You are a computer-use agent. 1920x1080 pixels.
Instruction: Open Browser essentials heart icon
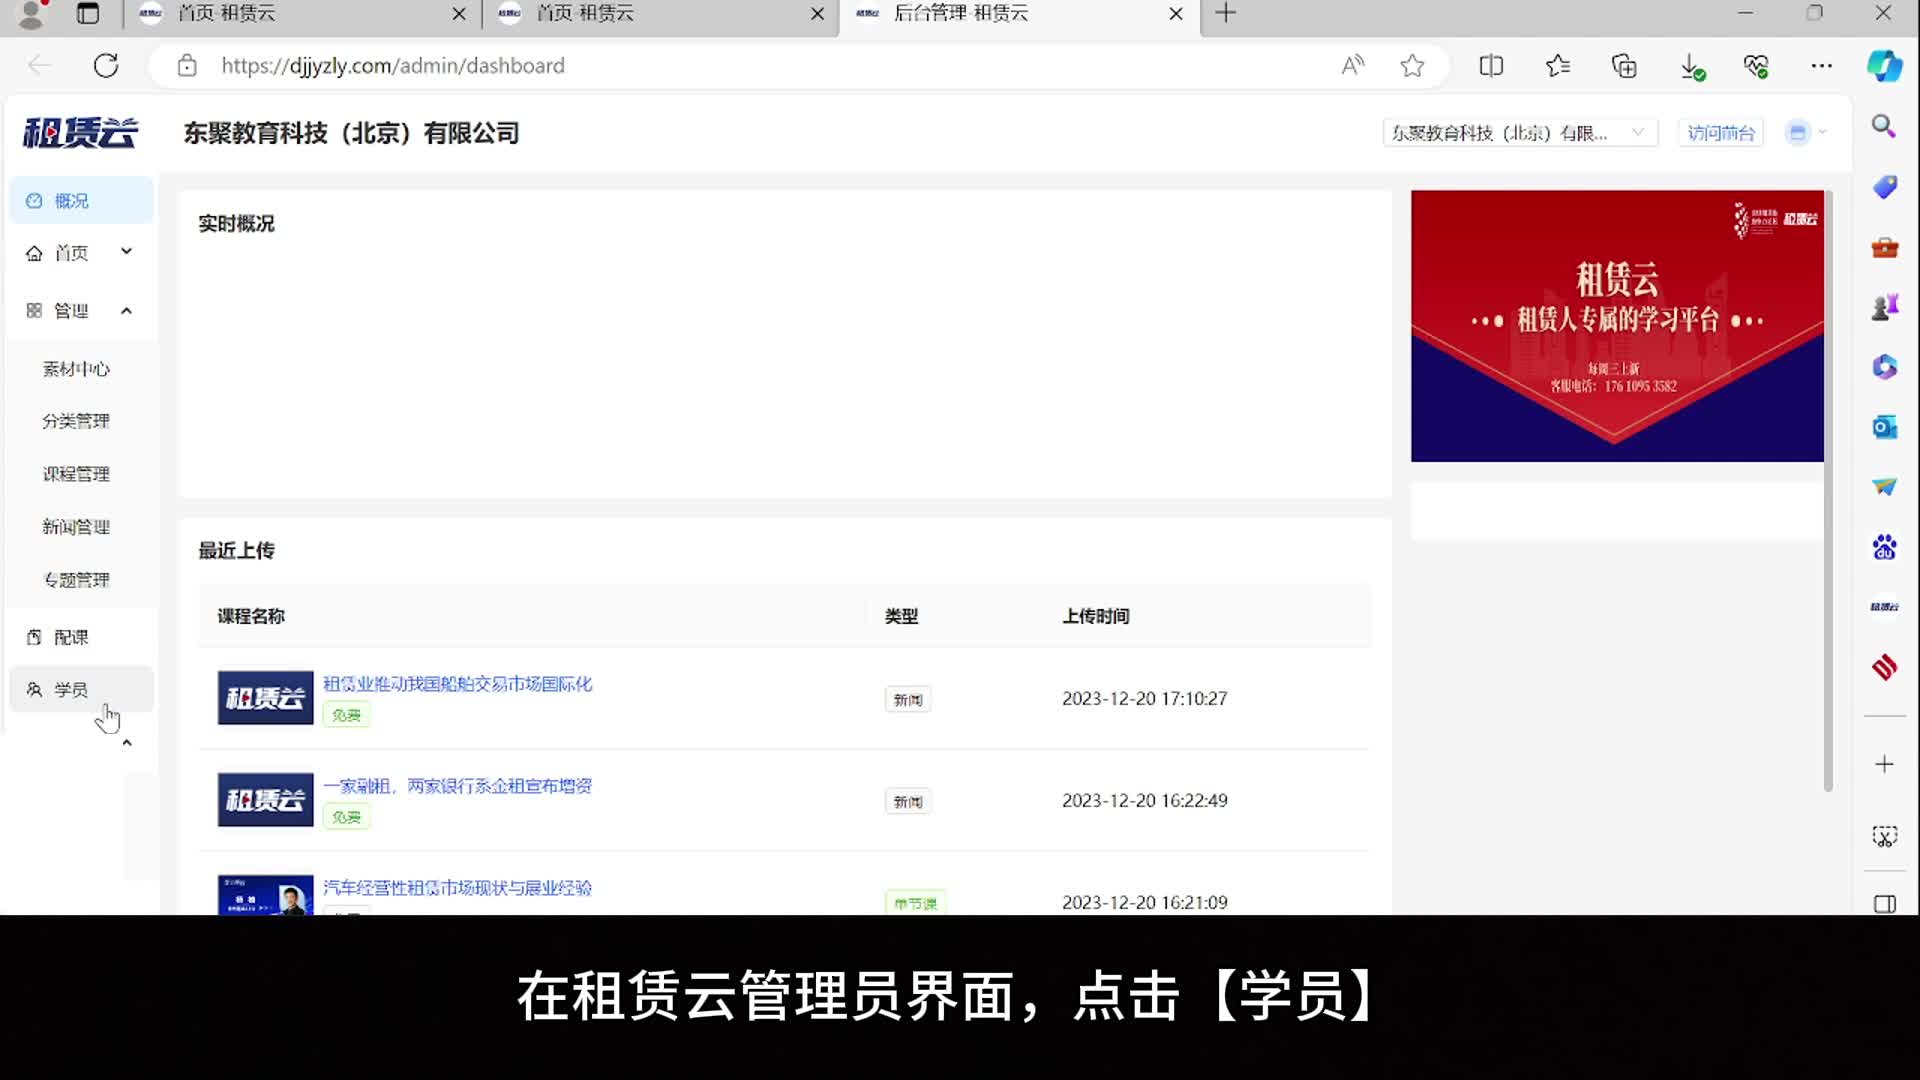click(1756, 66)
